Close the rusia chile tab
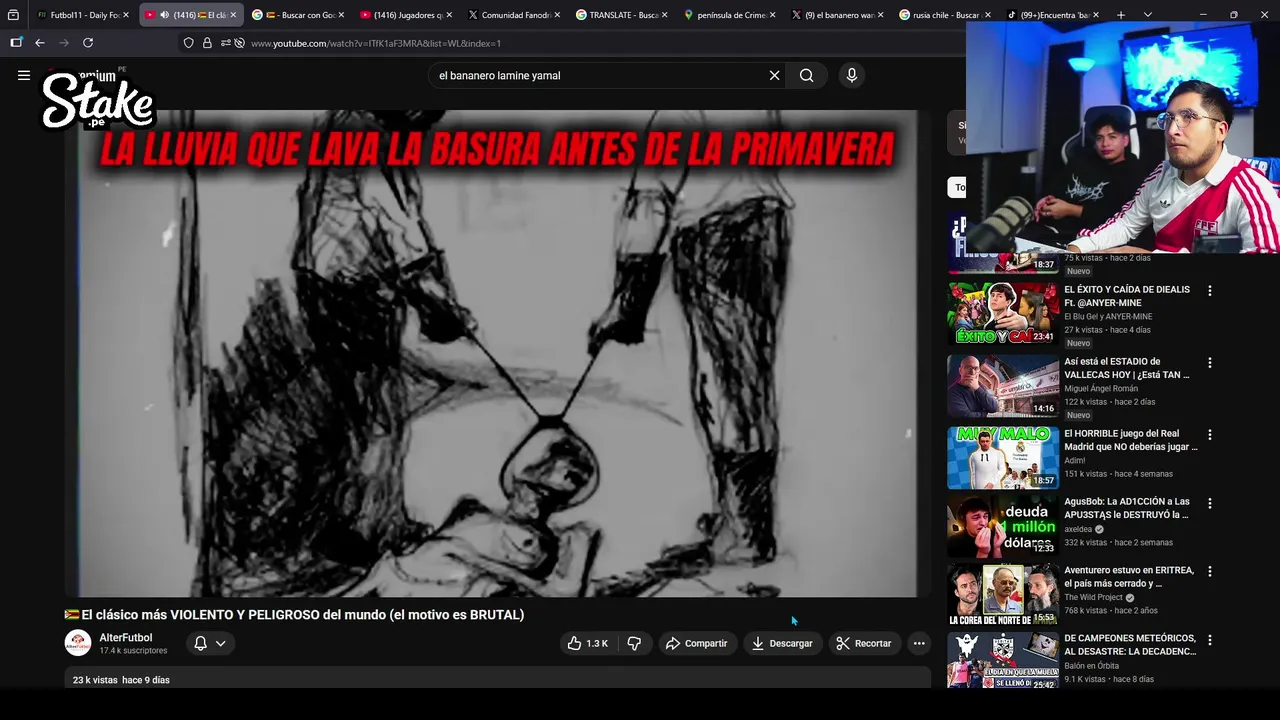1280x720 pixels. click(x=988, y=15)
